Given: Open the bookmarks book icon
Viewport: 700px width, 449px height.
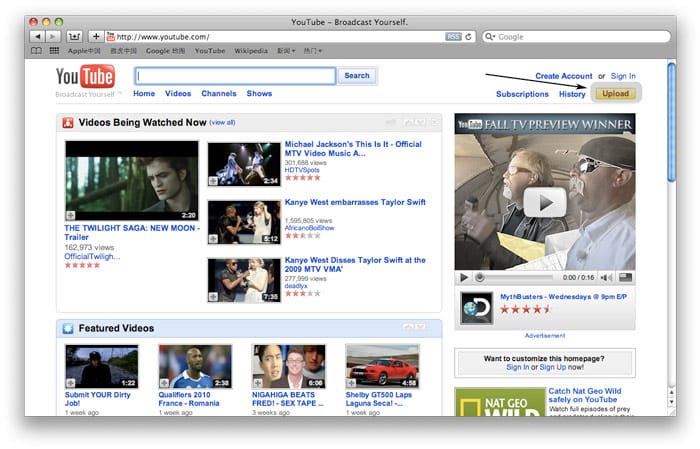Looking at the screenshot, I should pos(36,50).
